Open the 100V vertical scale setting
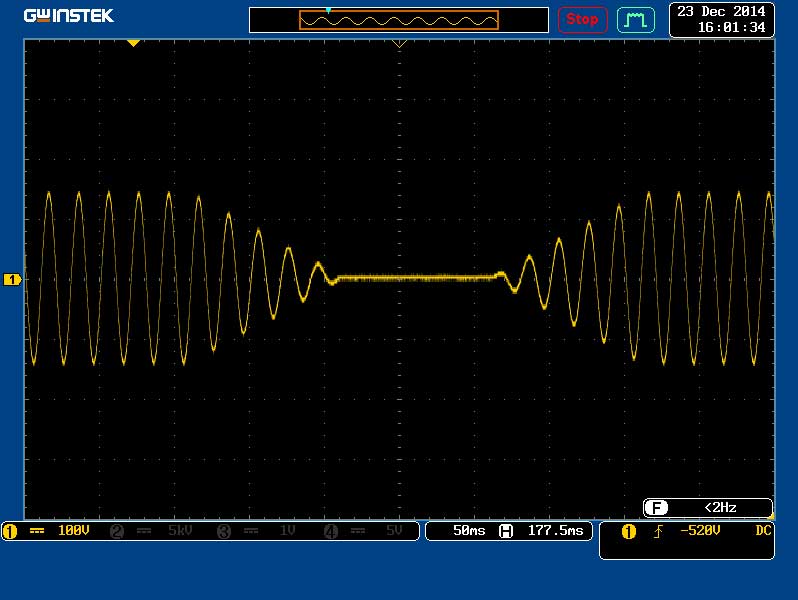The height and width of the screenshot is (600, 798). tap(74, 532)
